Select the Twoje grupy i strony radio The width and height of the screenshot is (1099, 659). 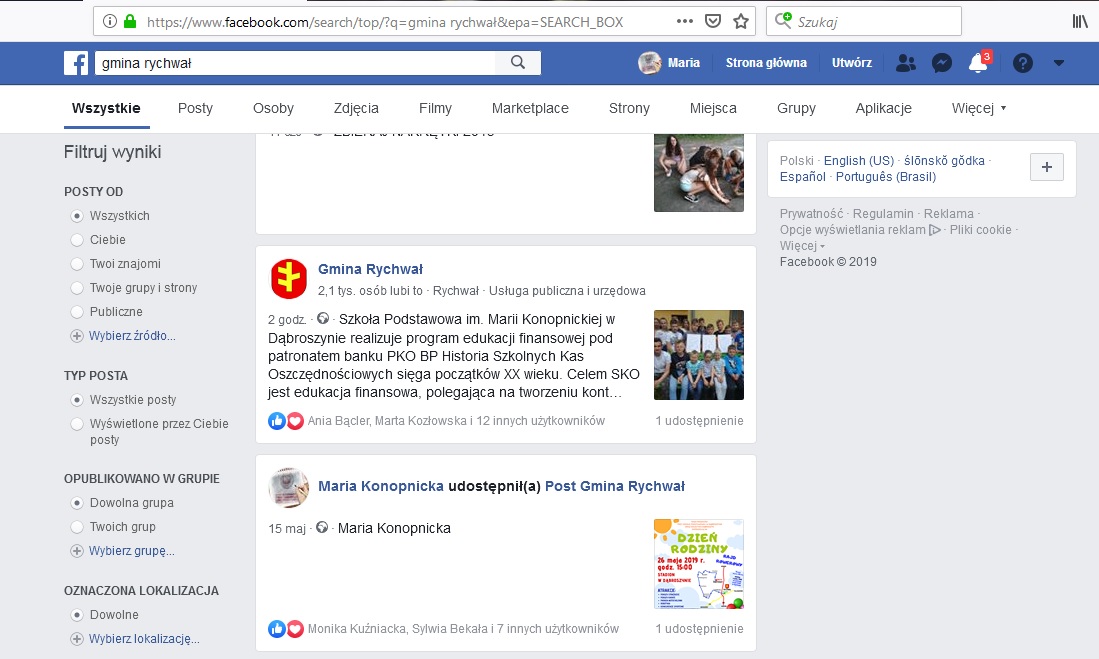coord(77,288)
